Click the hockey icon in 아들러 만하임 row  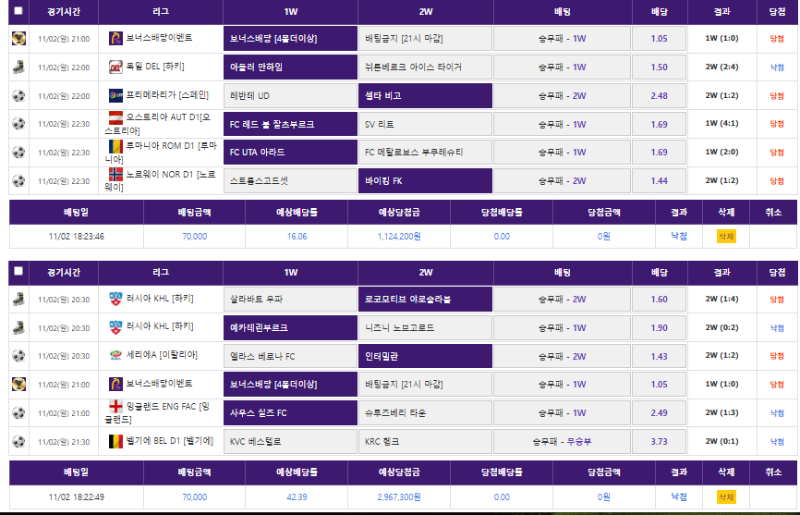coord(18,67)
